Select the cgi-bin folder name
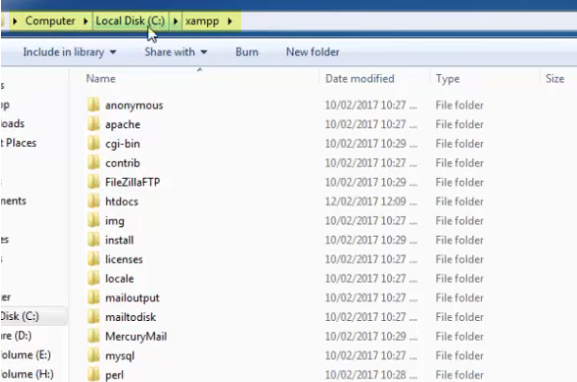 123,144
